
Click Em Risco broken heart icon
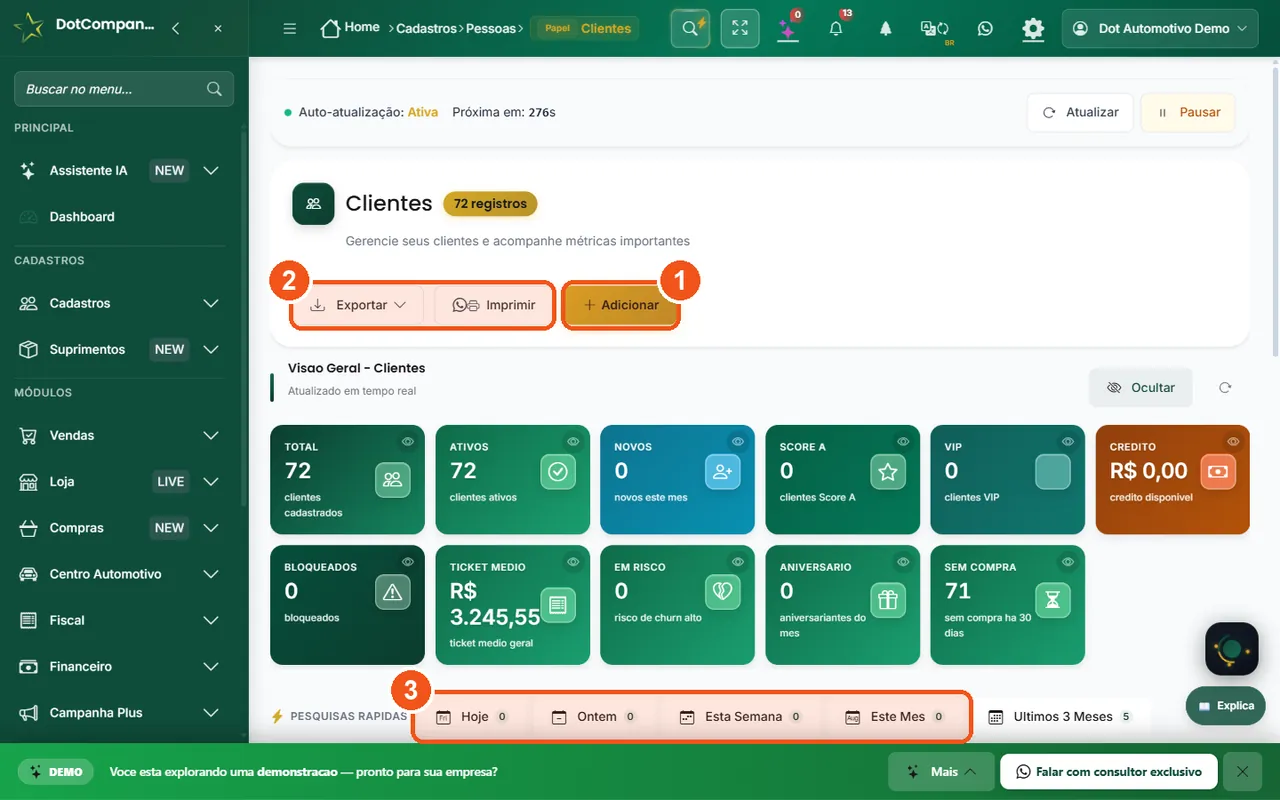723,592
